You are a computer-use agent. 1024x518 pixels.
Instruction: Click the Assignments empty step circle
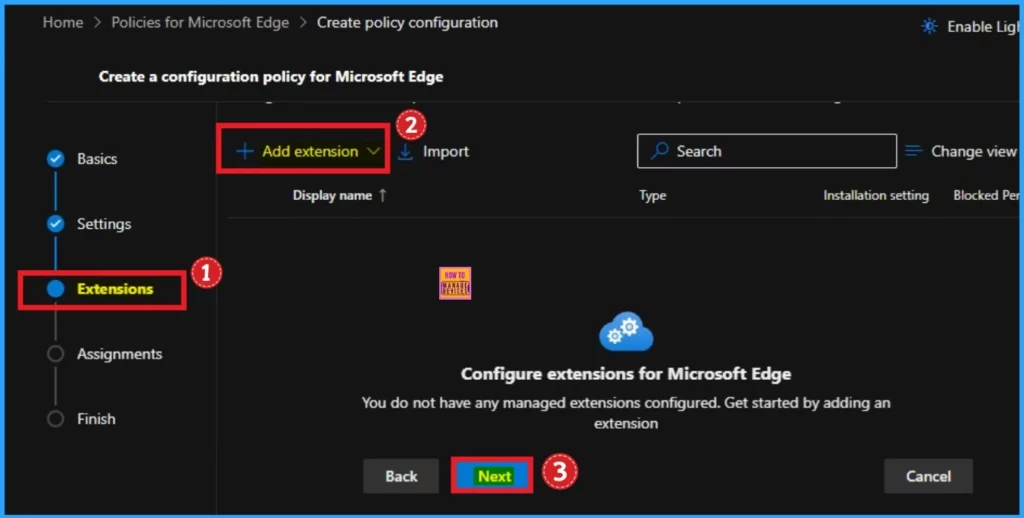(x=56, y=354)
